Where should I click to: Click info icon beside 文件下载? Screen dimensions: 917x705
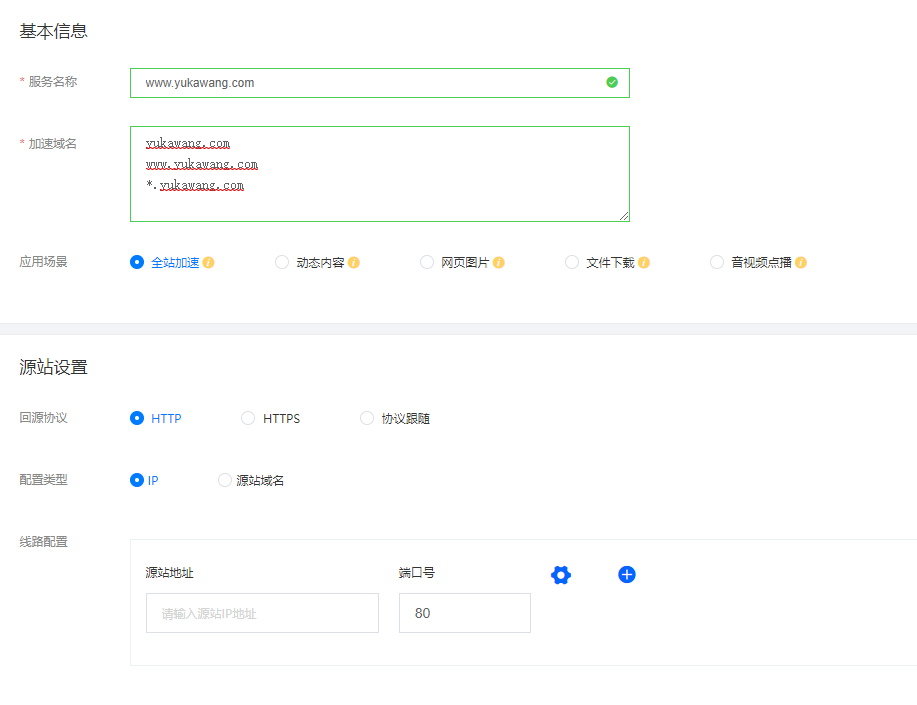point(644,263)
